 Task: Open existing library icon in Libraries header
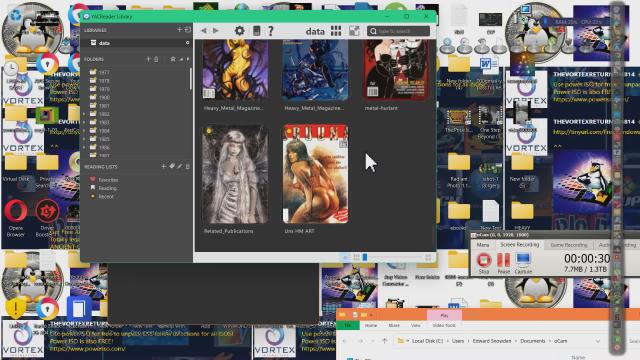(188, 30)
